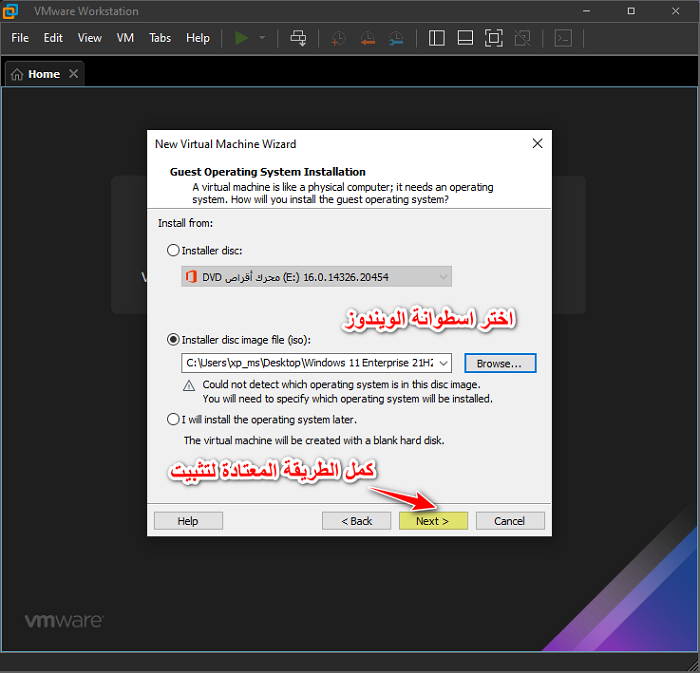Click the Office icon in DVD dropdown
Screen dimensions: 700x673
pos(192,277)
